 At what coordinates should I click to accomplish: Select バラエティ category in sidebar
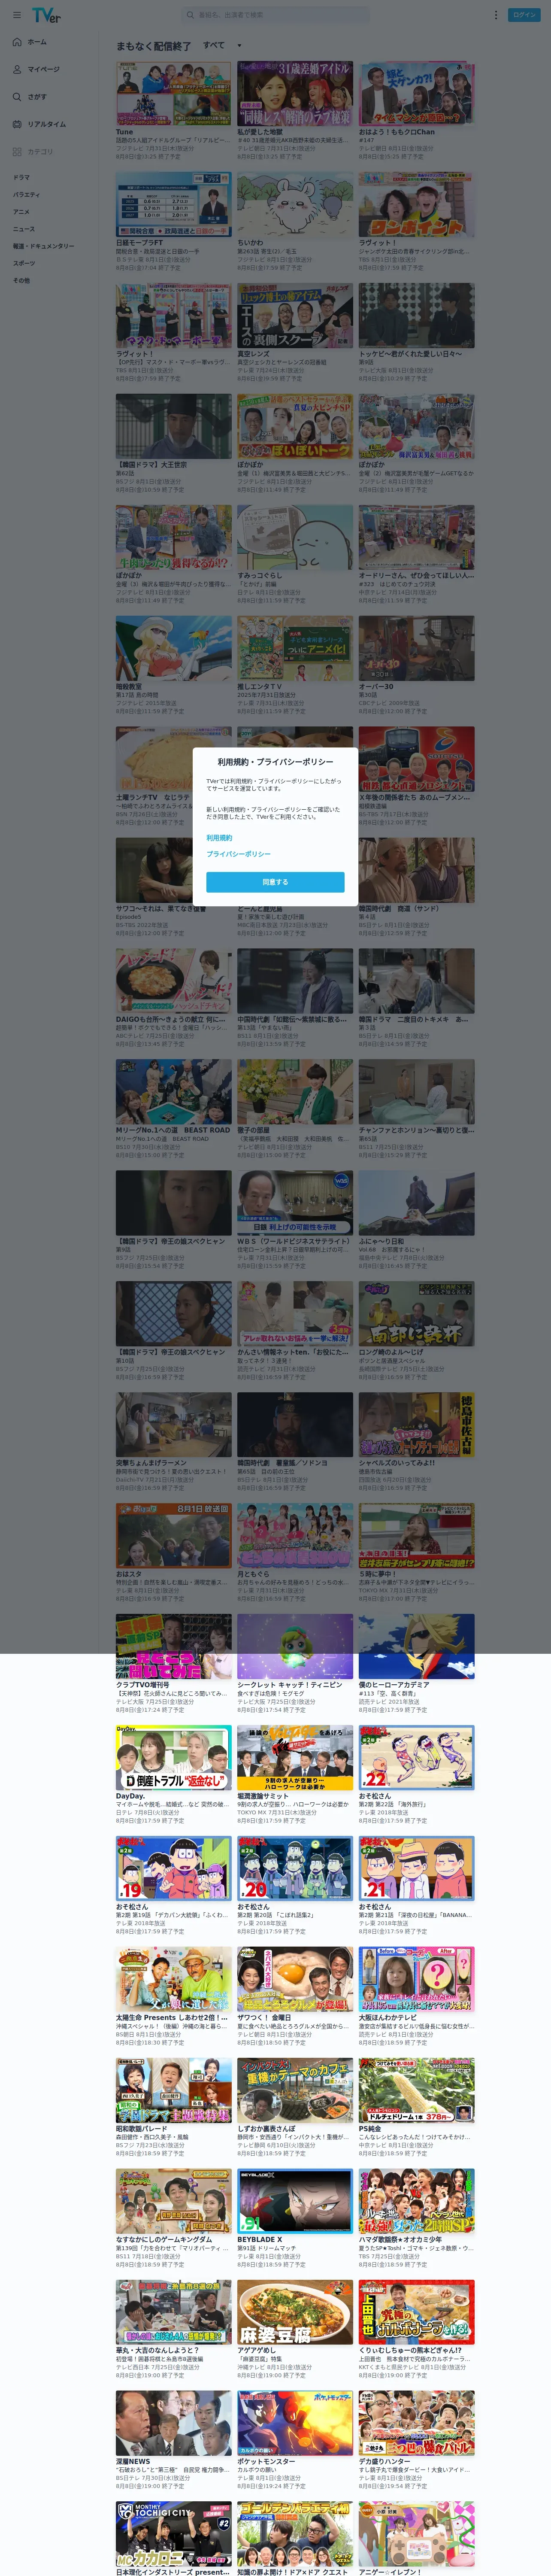click(26, 195)
